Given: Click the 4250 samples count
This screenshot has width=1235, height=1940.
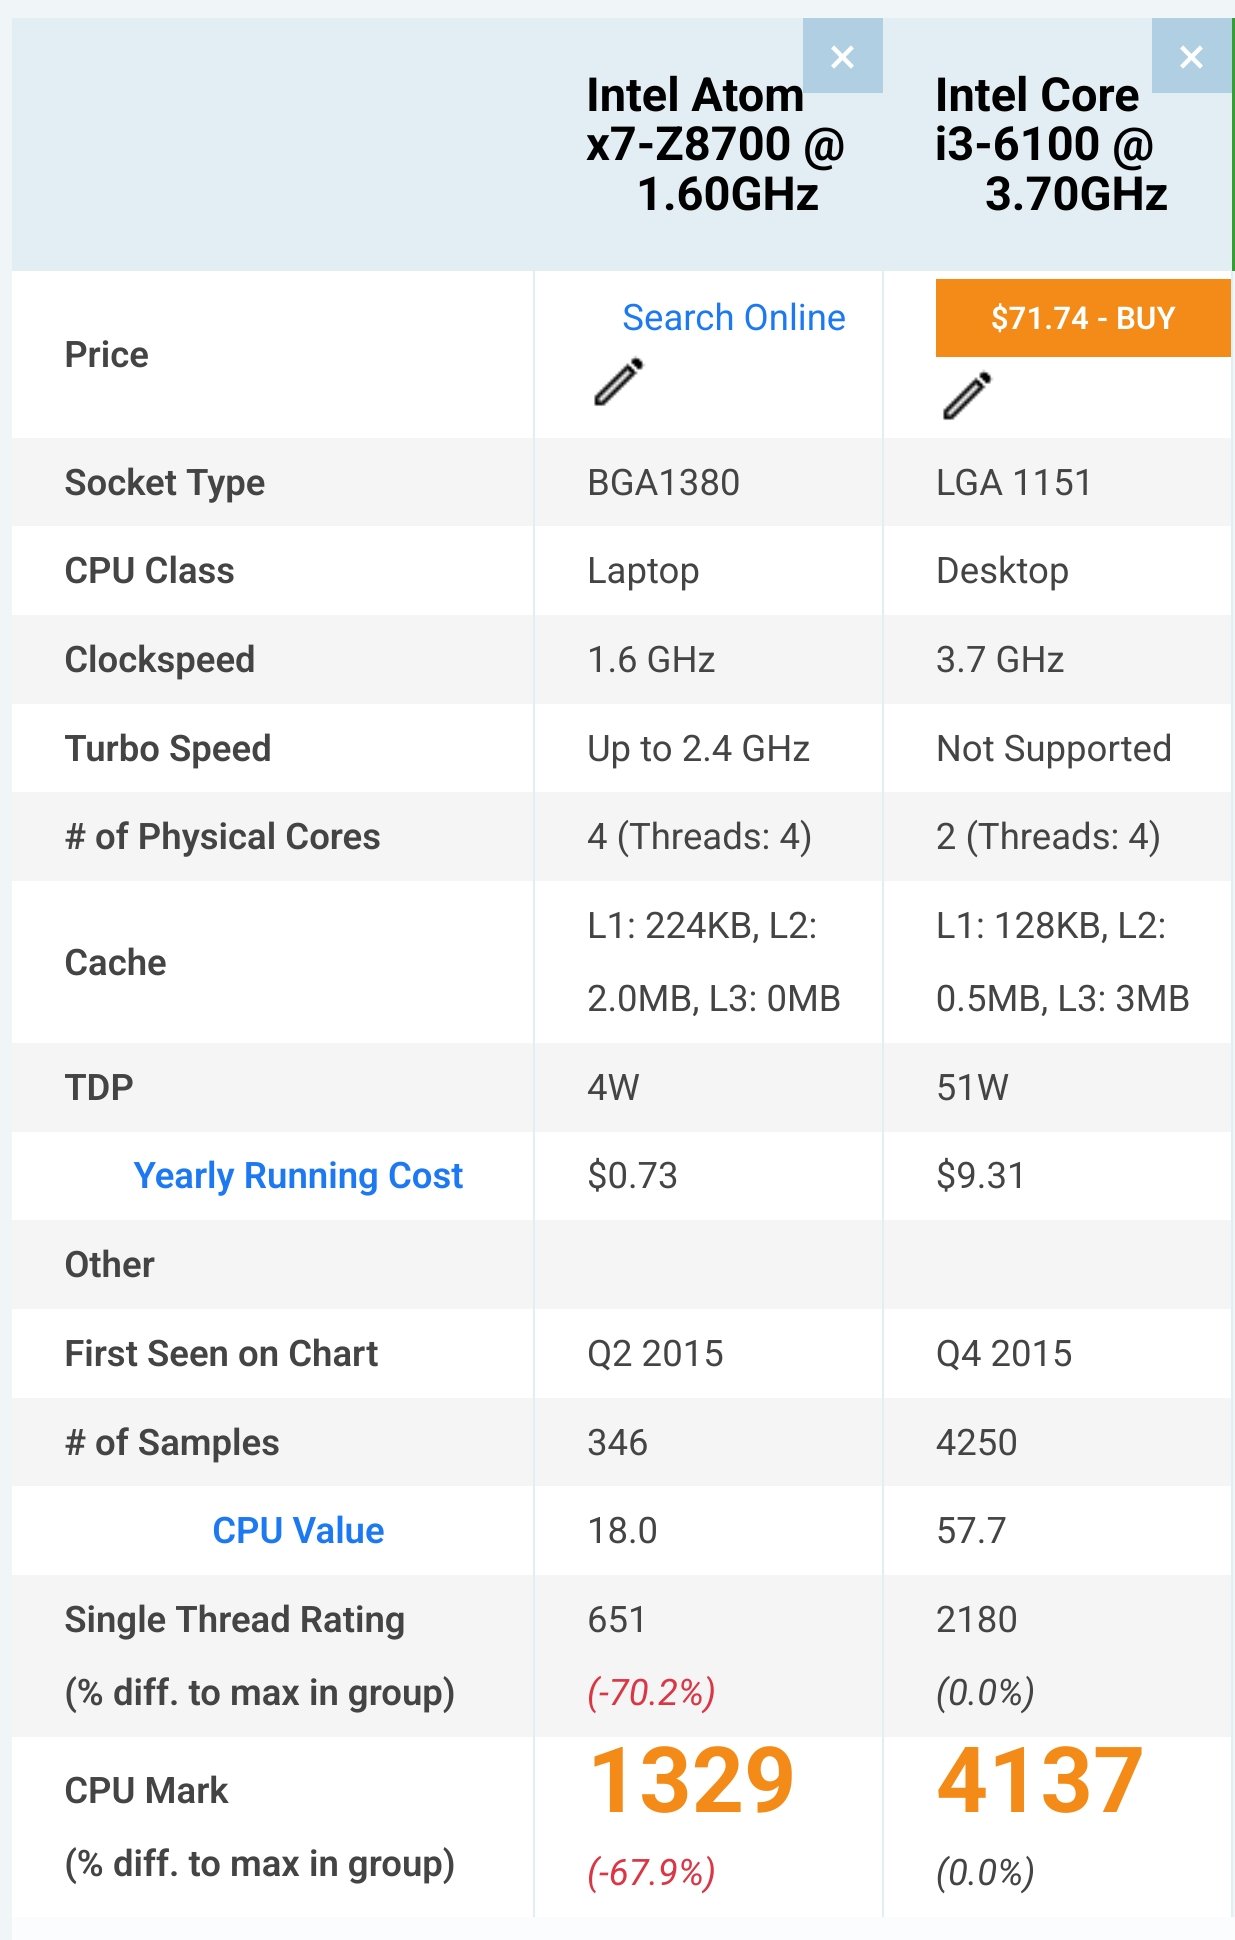Looking at the screenshot, I should [x=976, y=1443].
